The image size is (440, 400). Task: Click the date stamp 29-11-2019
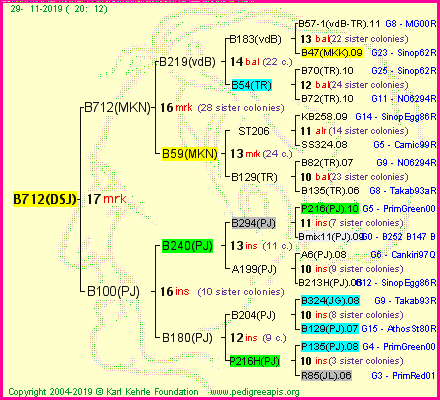(x=59, y=9)
